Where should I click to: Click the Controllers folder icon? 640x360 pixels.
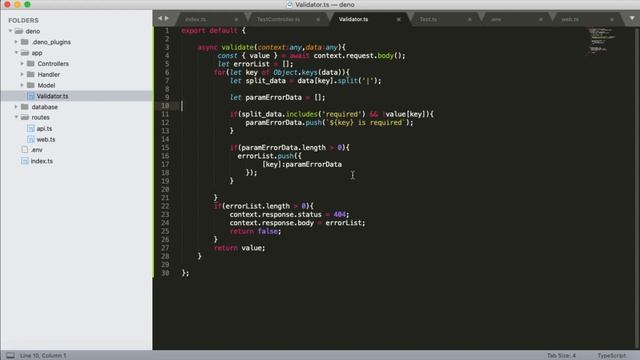pos(31,64)
